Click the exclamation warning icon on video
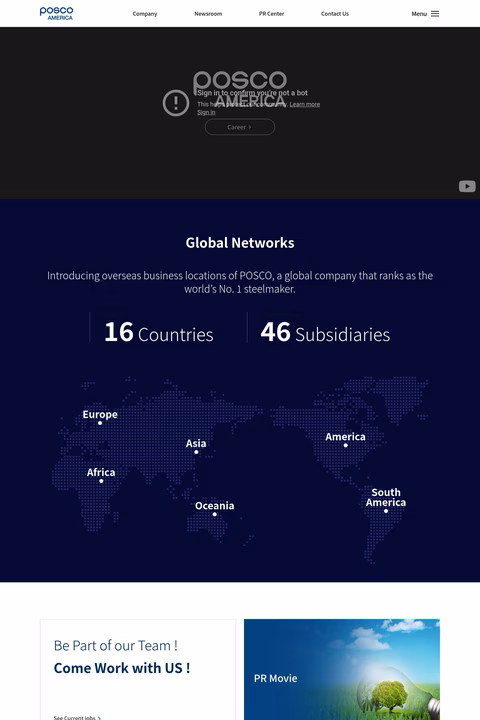Screen dimensions: 480x720 point(176,103)
